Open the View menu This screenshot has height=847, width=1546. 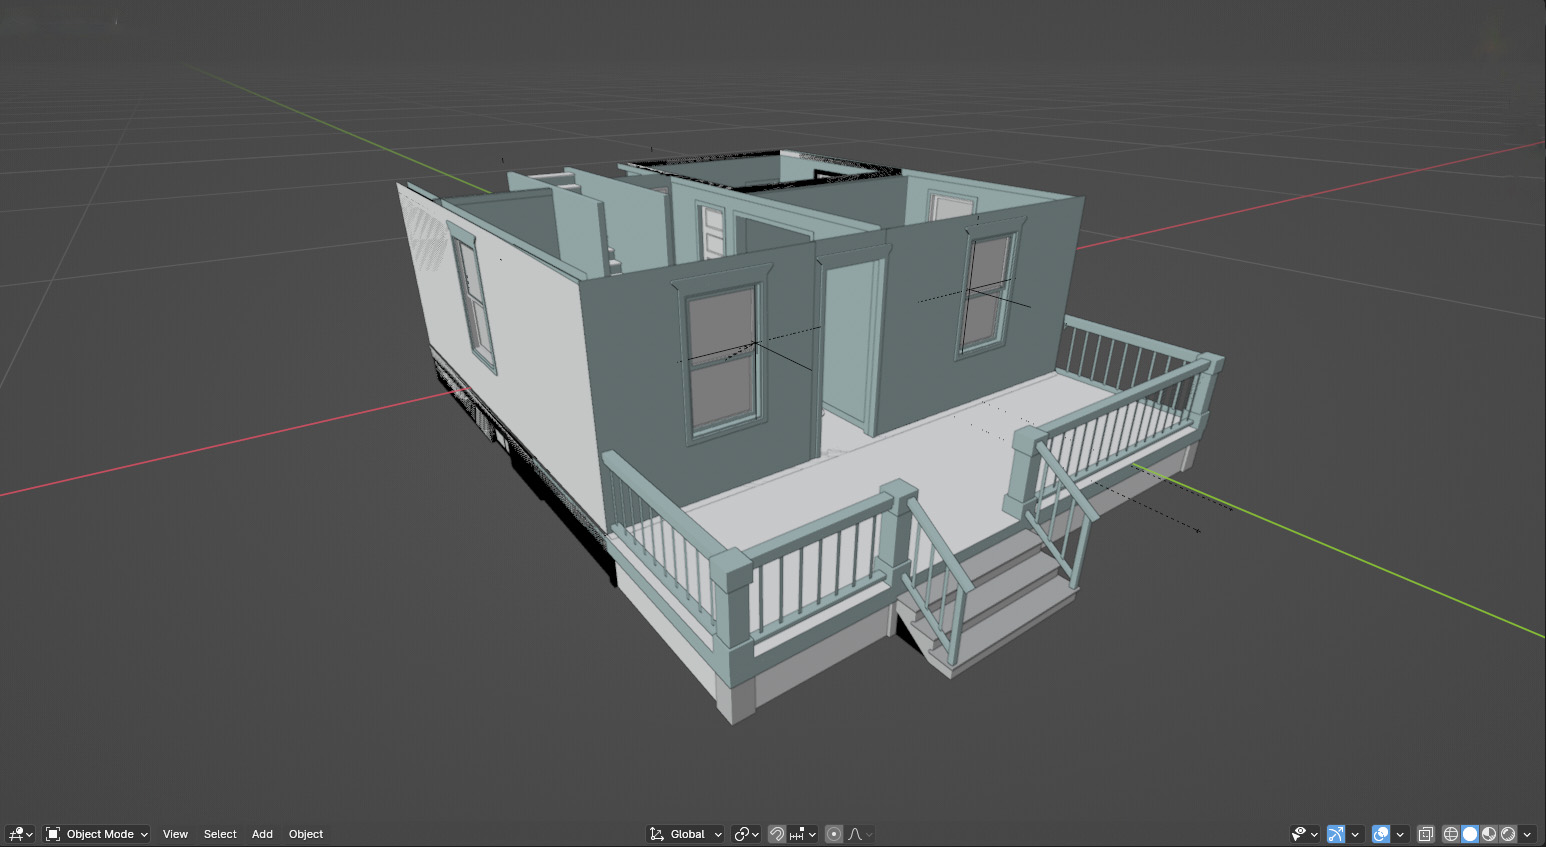pyautogui.click(x=175, y=834)
